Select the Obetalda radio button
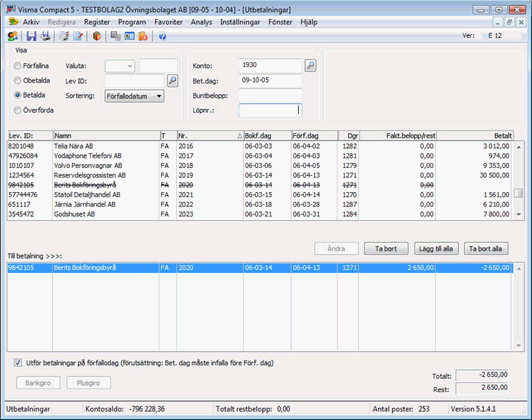The height and width of the screenshot is (420, 532). (17, 80)
